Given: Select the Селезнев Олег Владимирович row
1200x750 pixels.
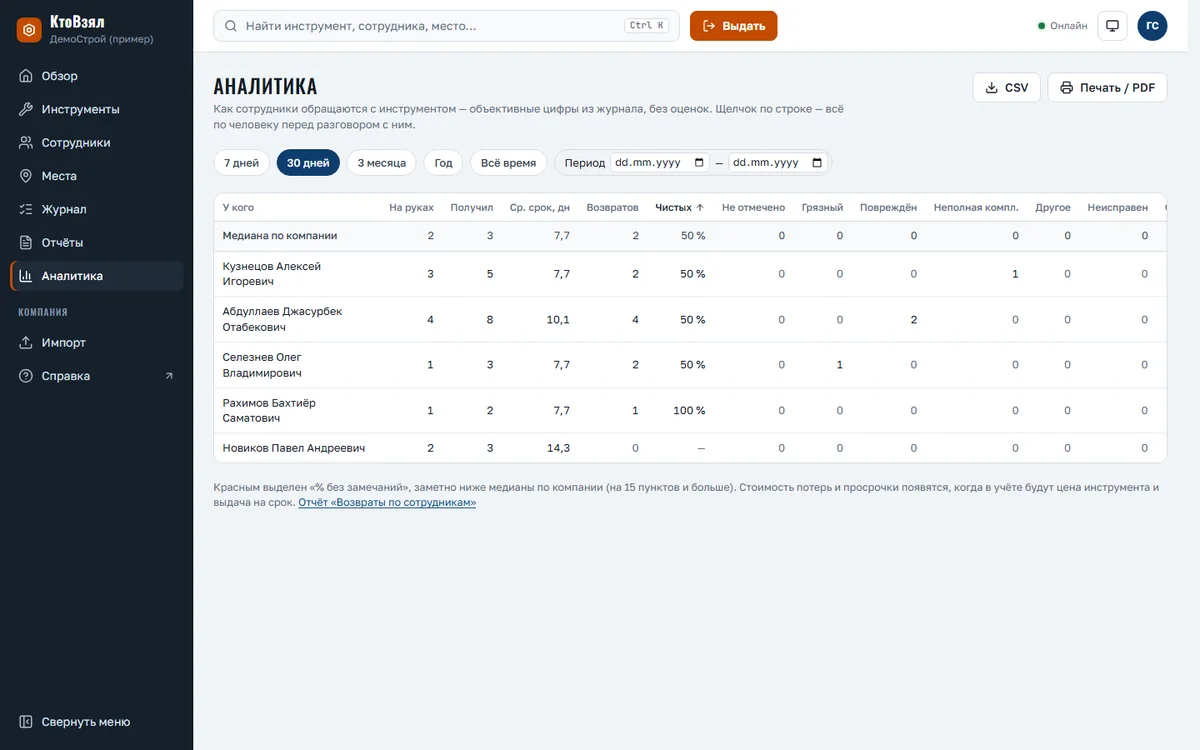Looking at the screenshot, I should coord(690,365).
